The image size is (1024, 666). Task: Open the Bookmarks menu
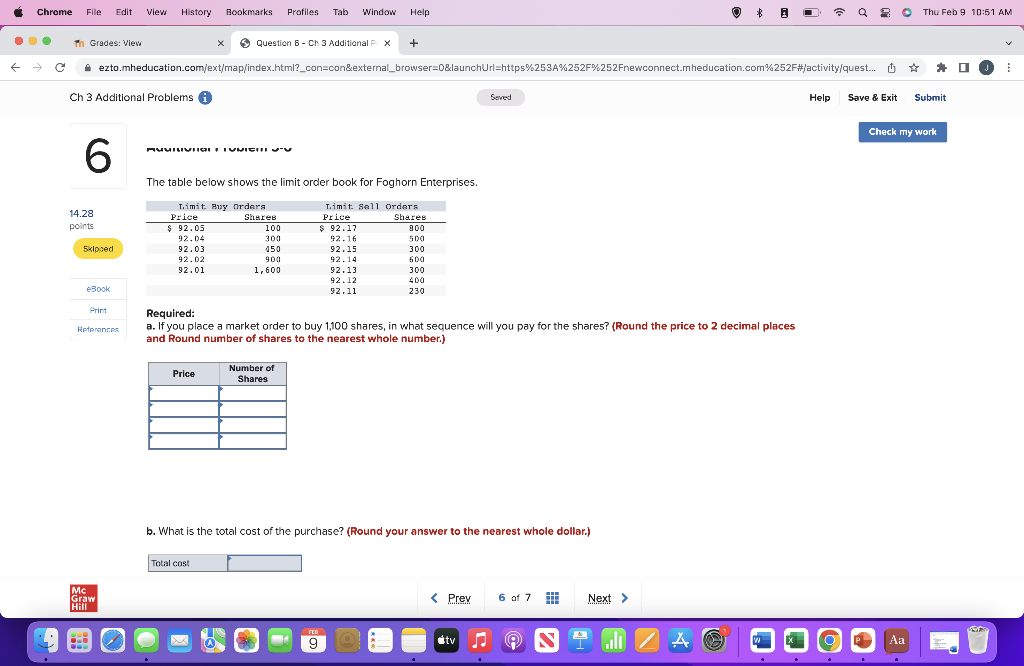(248, 12)
